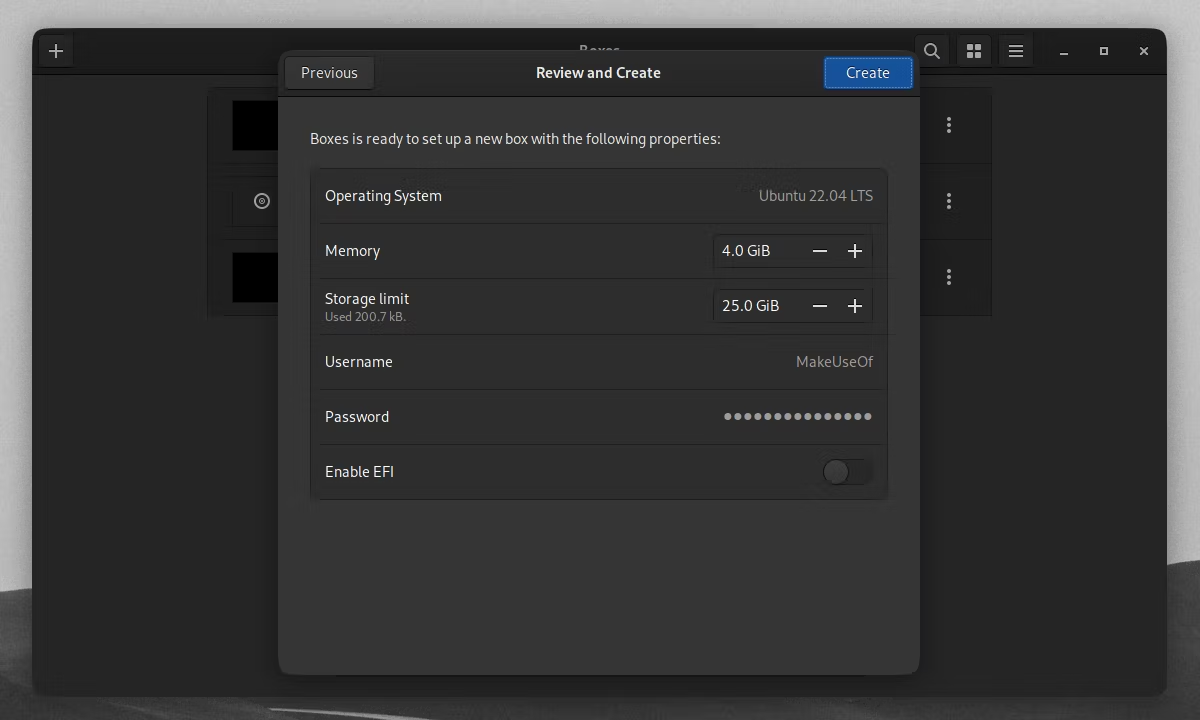The height and width of the screenshot is (720, 1200).
Task: Maximize the Boxes window
Action: pos(1104,51)
